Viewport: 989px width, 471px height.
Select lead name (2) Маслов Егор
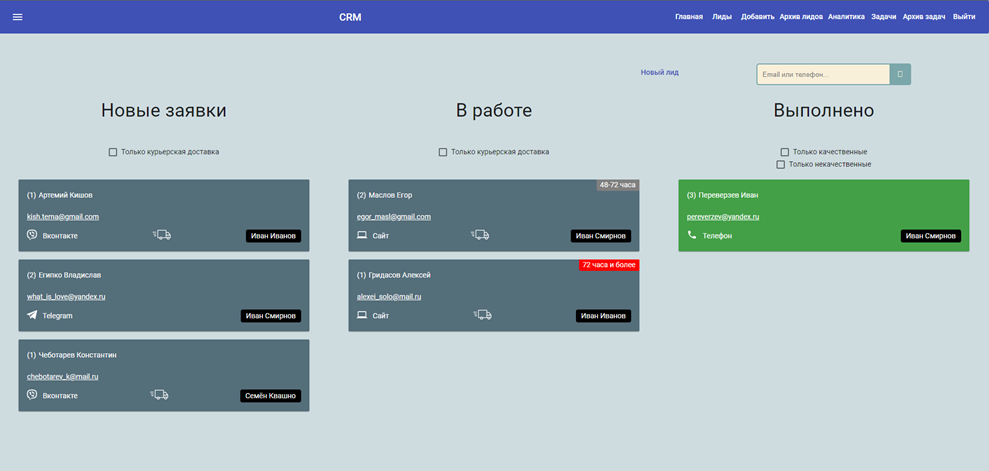[x=384, y=195]
